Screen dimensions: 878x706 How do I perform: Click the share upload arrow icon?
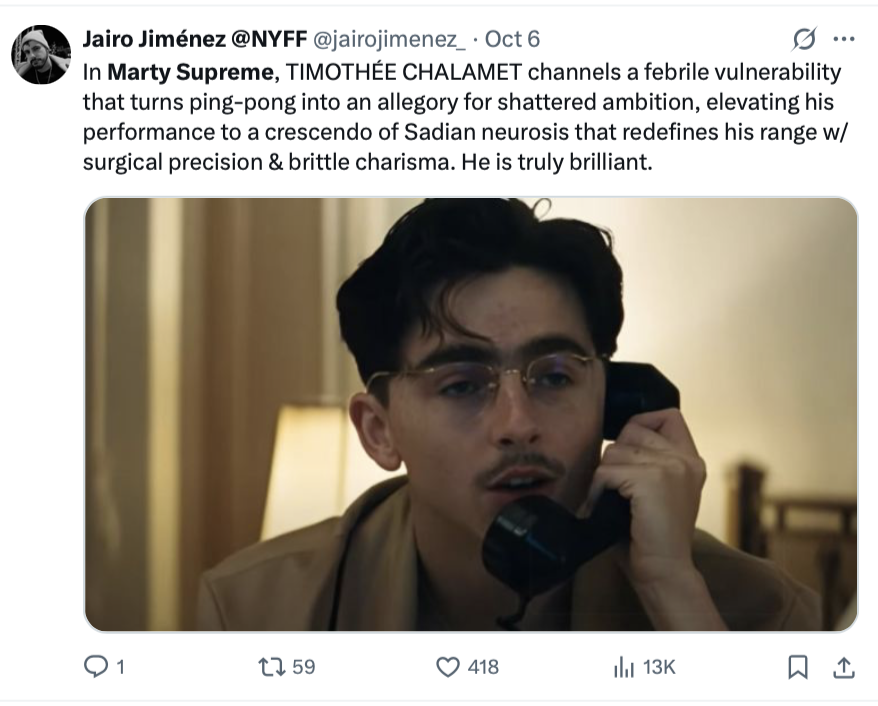tap(843, 666)
